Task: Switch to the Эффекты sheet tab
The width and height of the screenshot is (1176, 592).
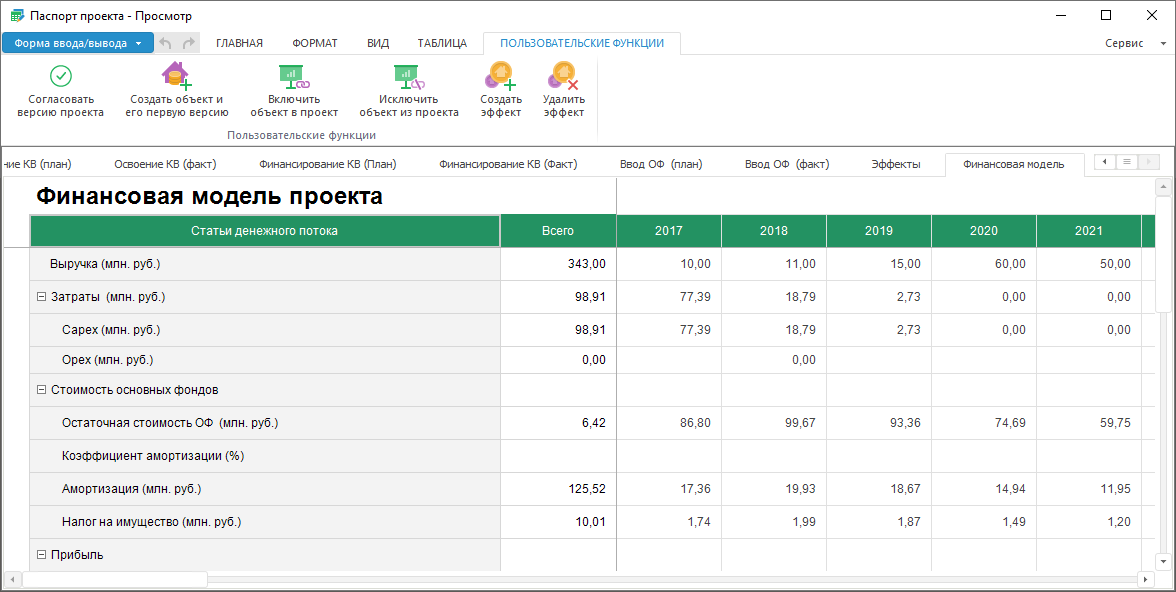Action: pyautogui.click(x=895, y=165)
